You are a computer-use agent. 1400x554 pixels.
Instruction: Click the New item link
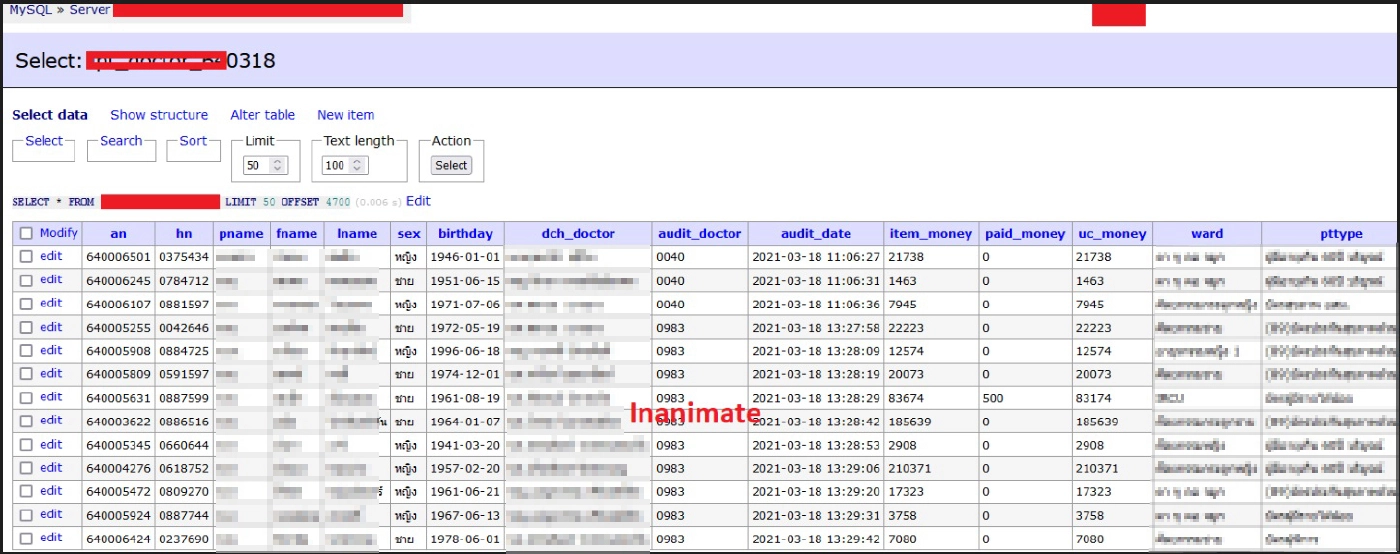[x=345, y=115]
